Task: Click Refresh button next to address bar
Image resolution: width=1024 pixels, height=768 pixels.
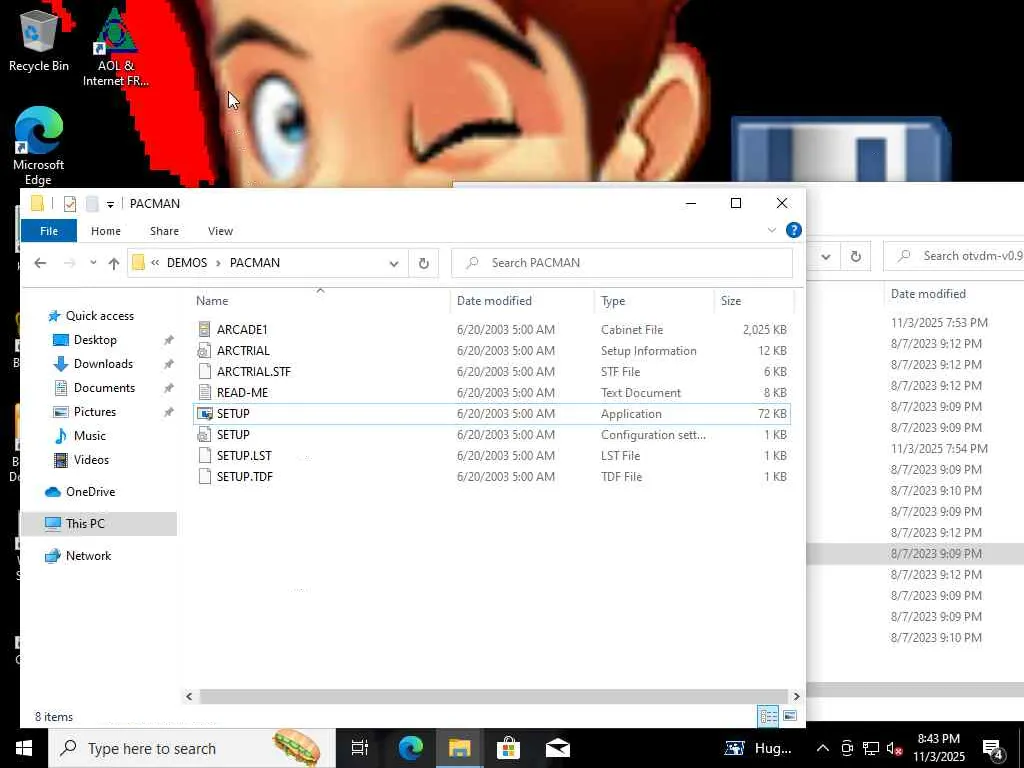Action: (x=424, y=263)
